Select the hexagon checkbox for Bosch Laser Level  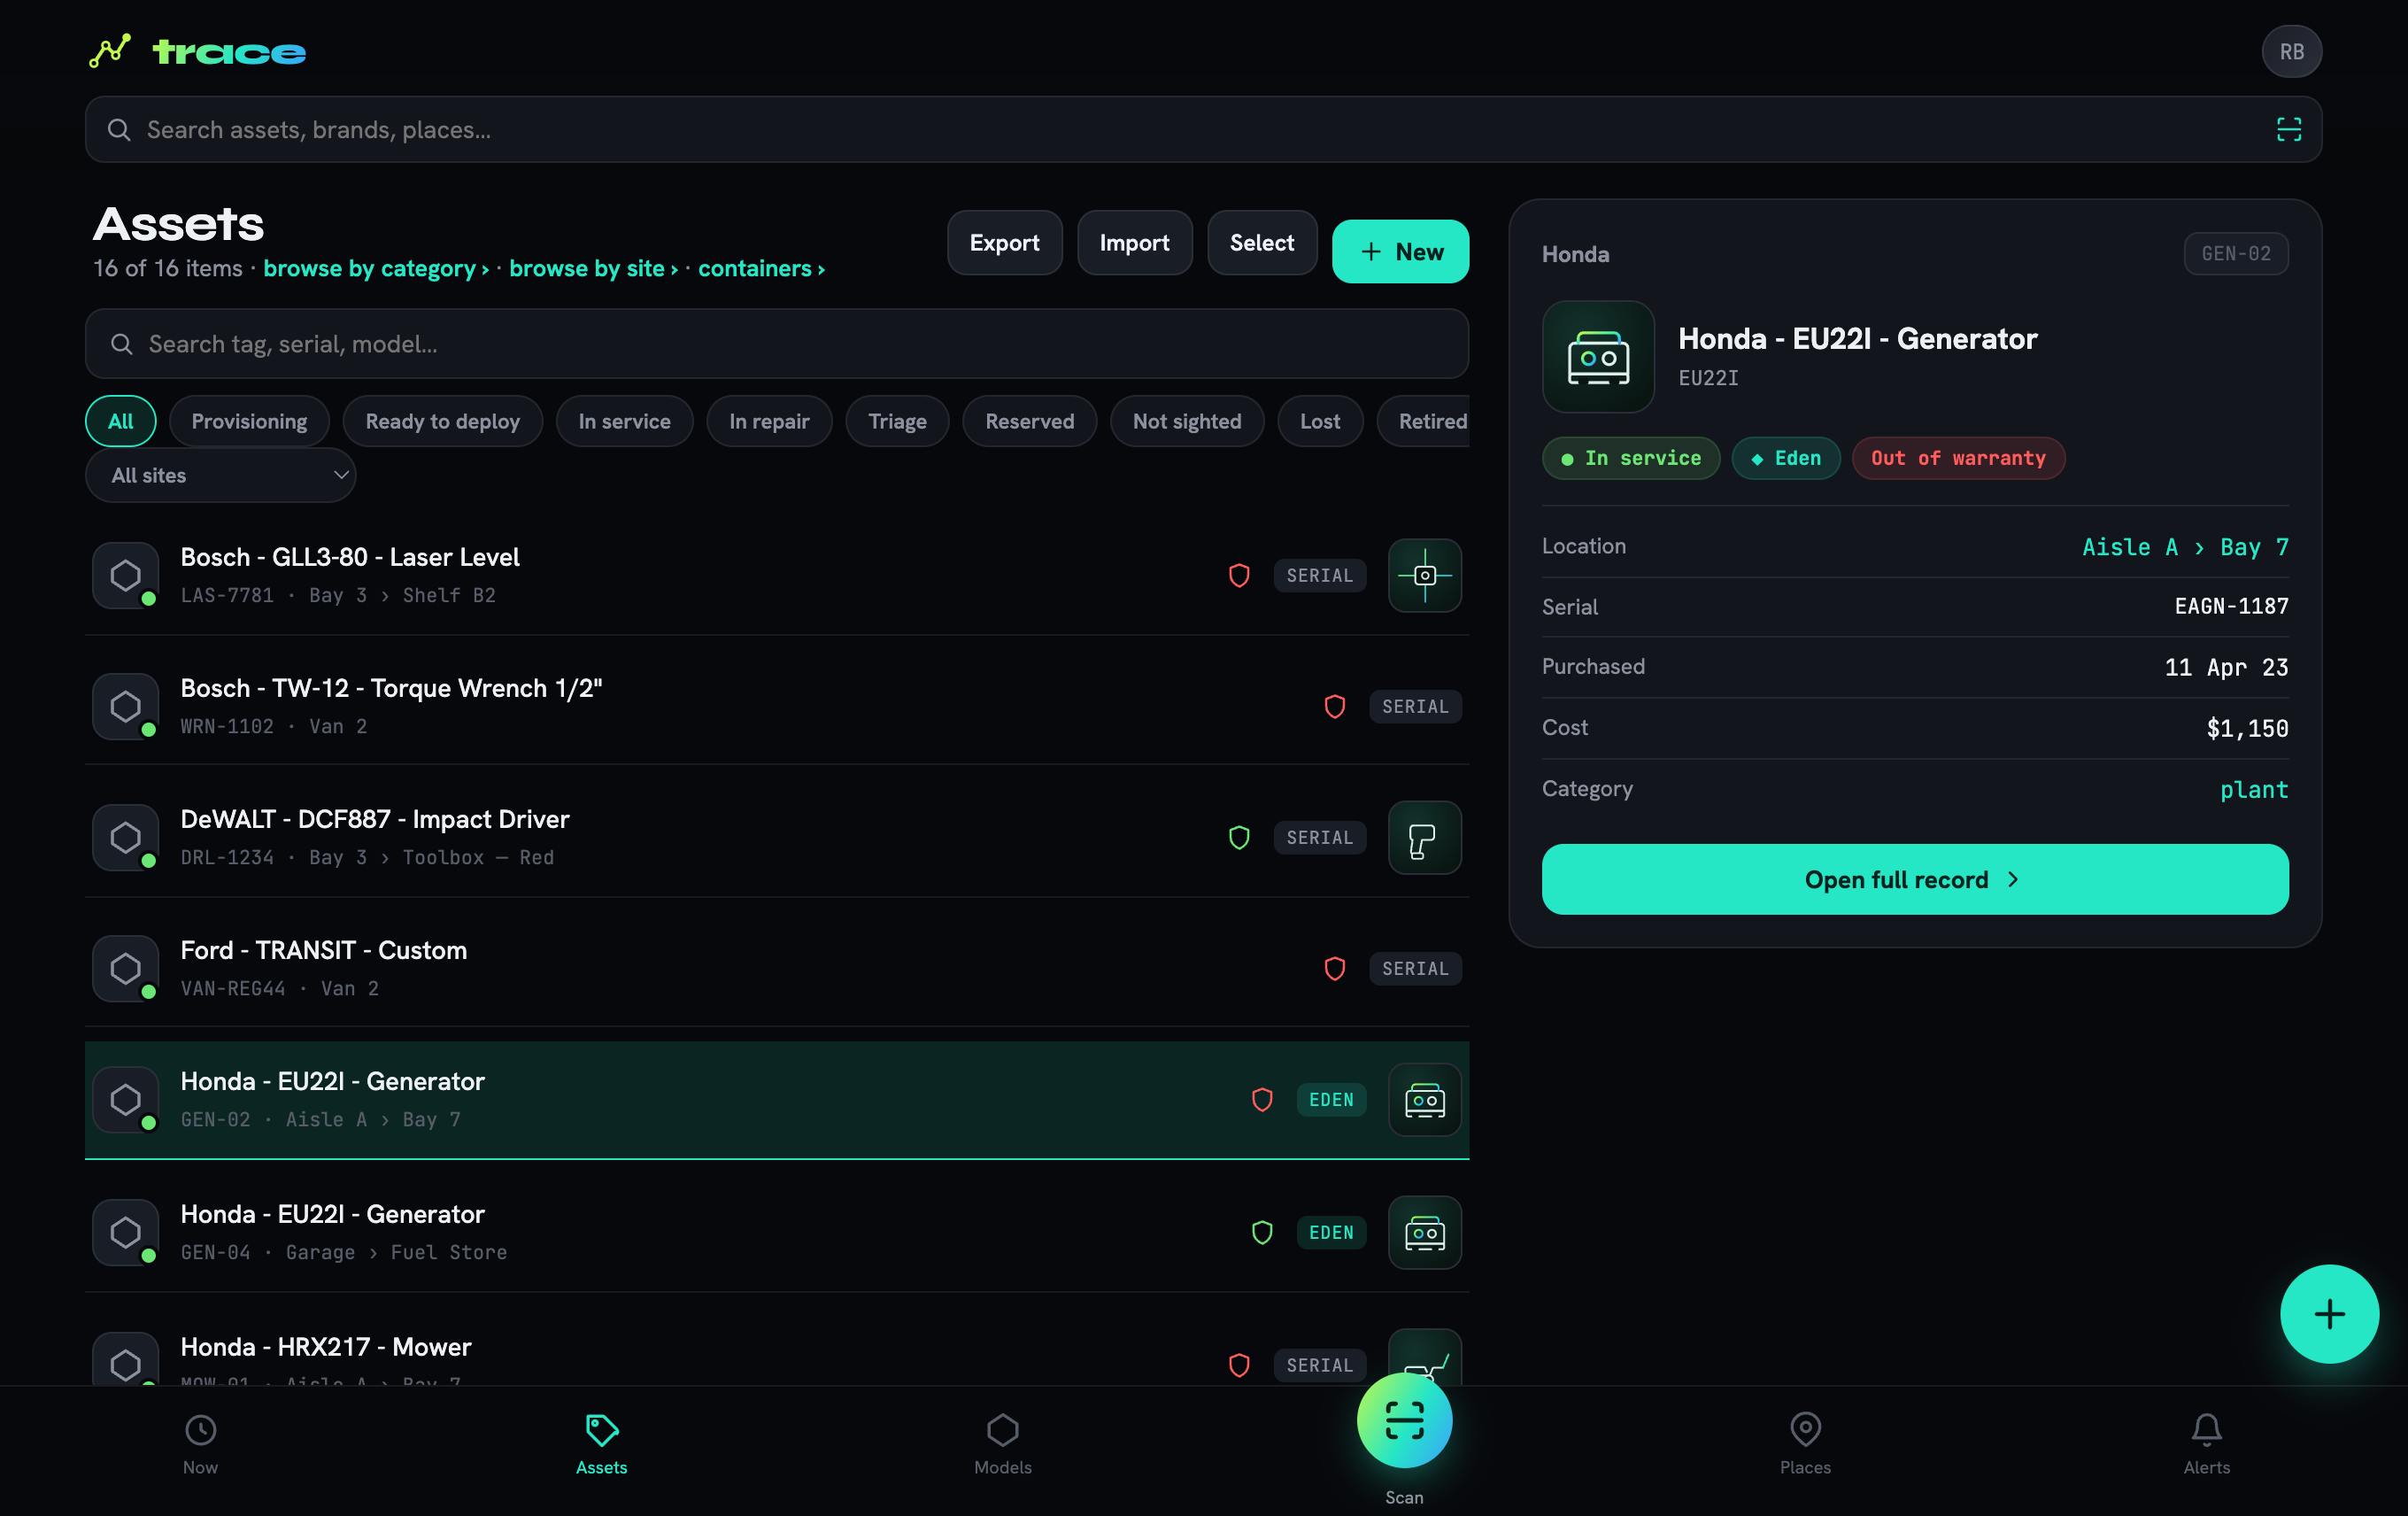tap(125, 575)
